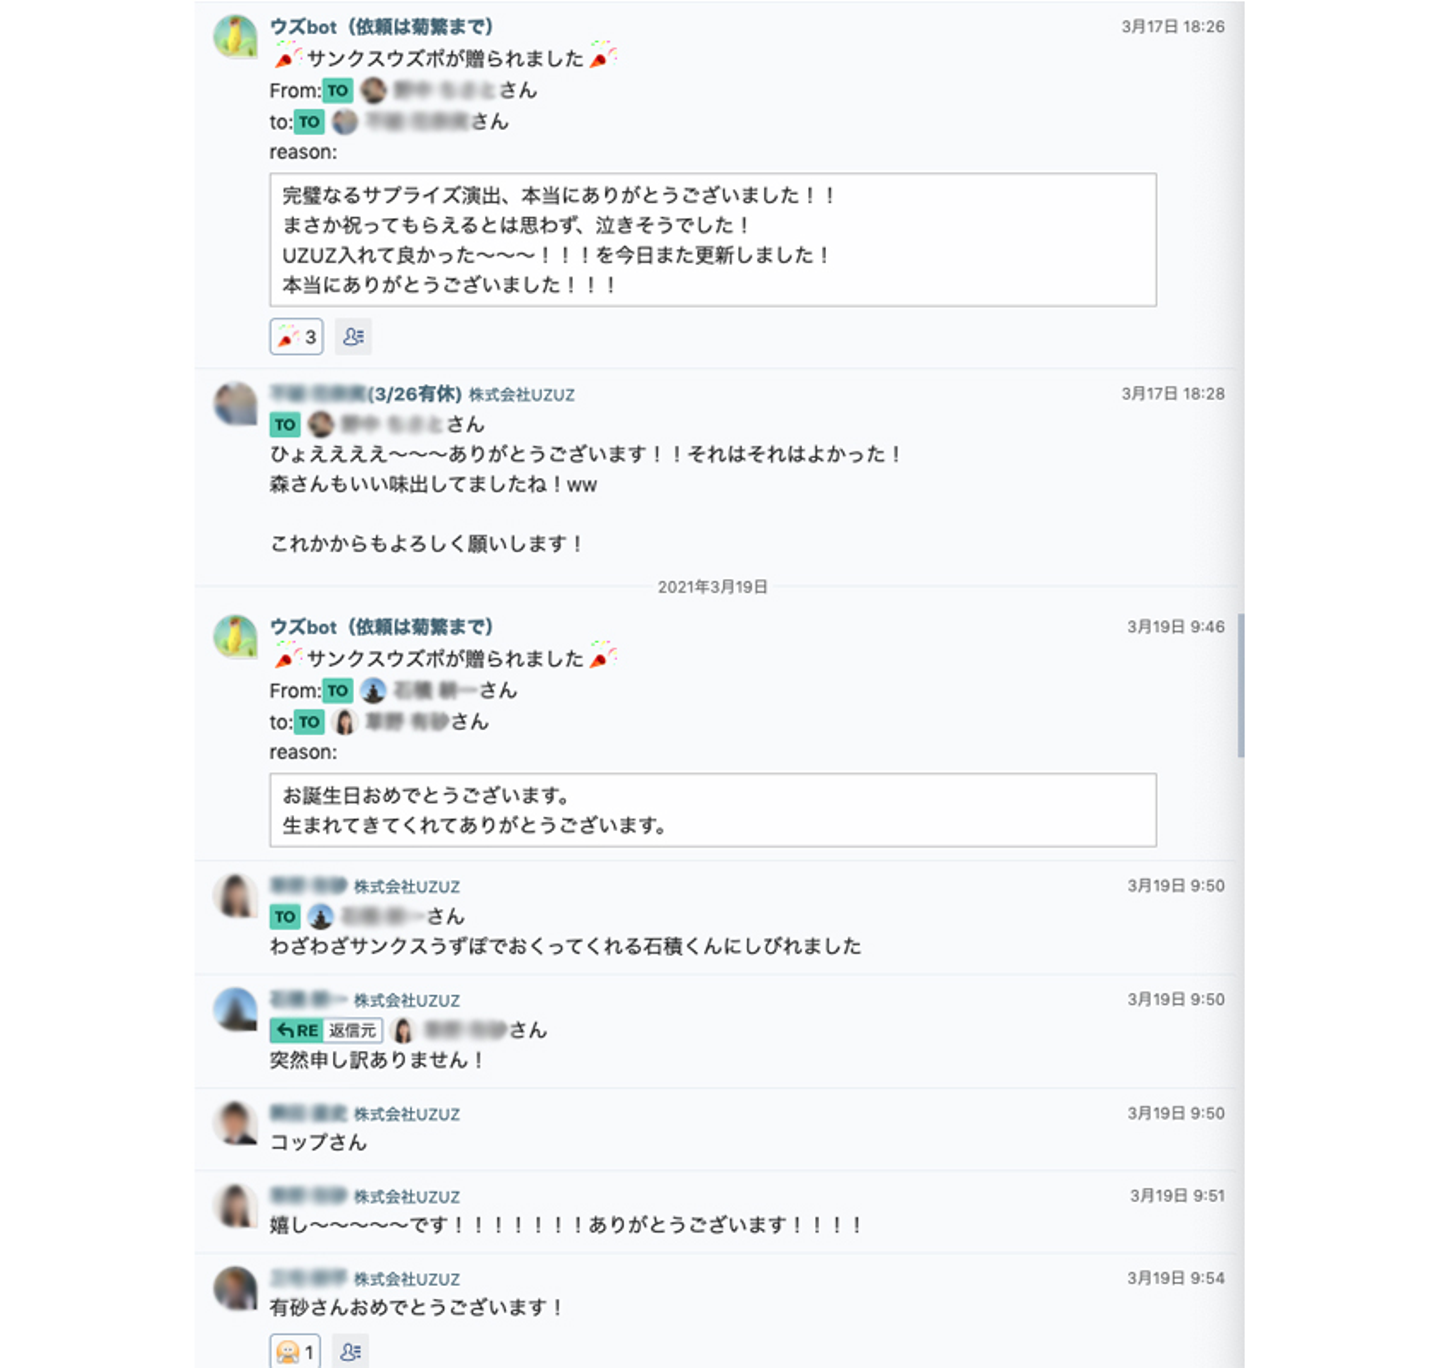Click ウズbot avatar on the 9:46 message

(236, 636)
